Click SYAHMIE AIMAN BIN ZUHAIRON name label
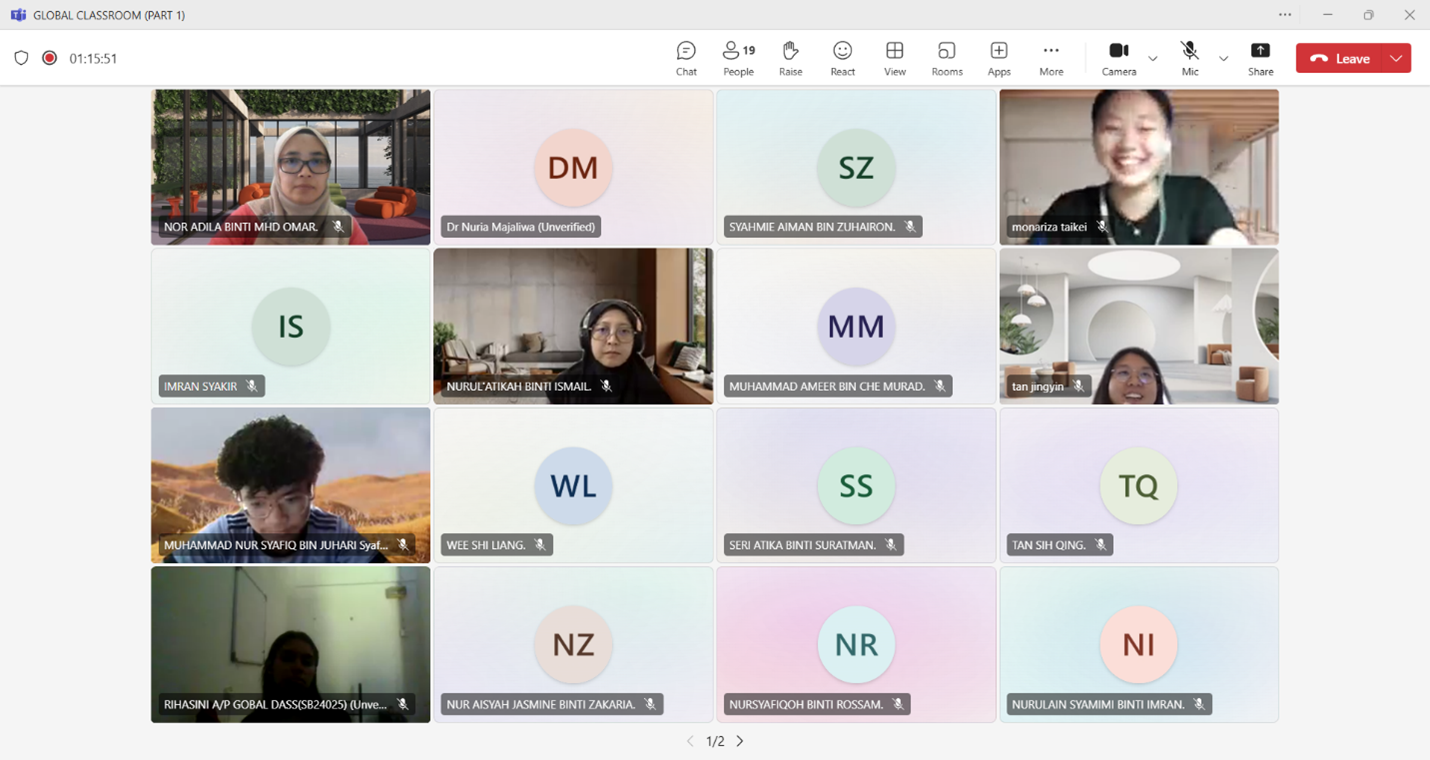This screenshot has width=1430, height=760. 812,227
